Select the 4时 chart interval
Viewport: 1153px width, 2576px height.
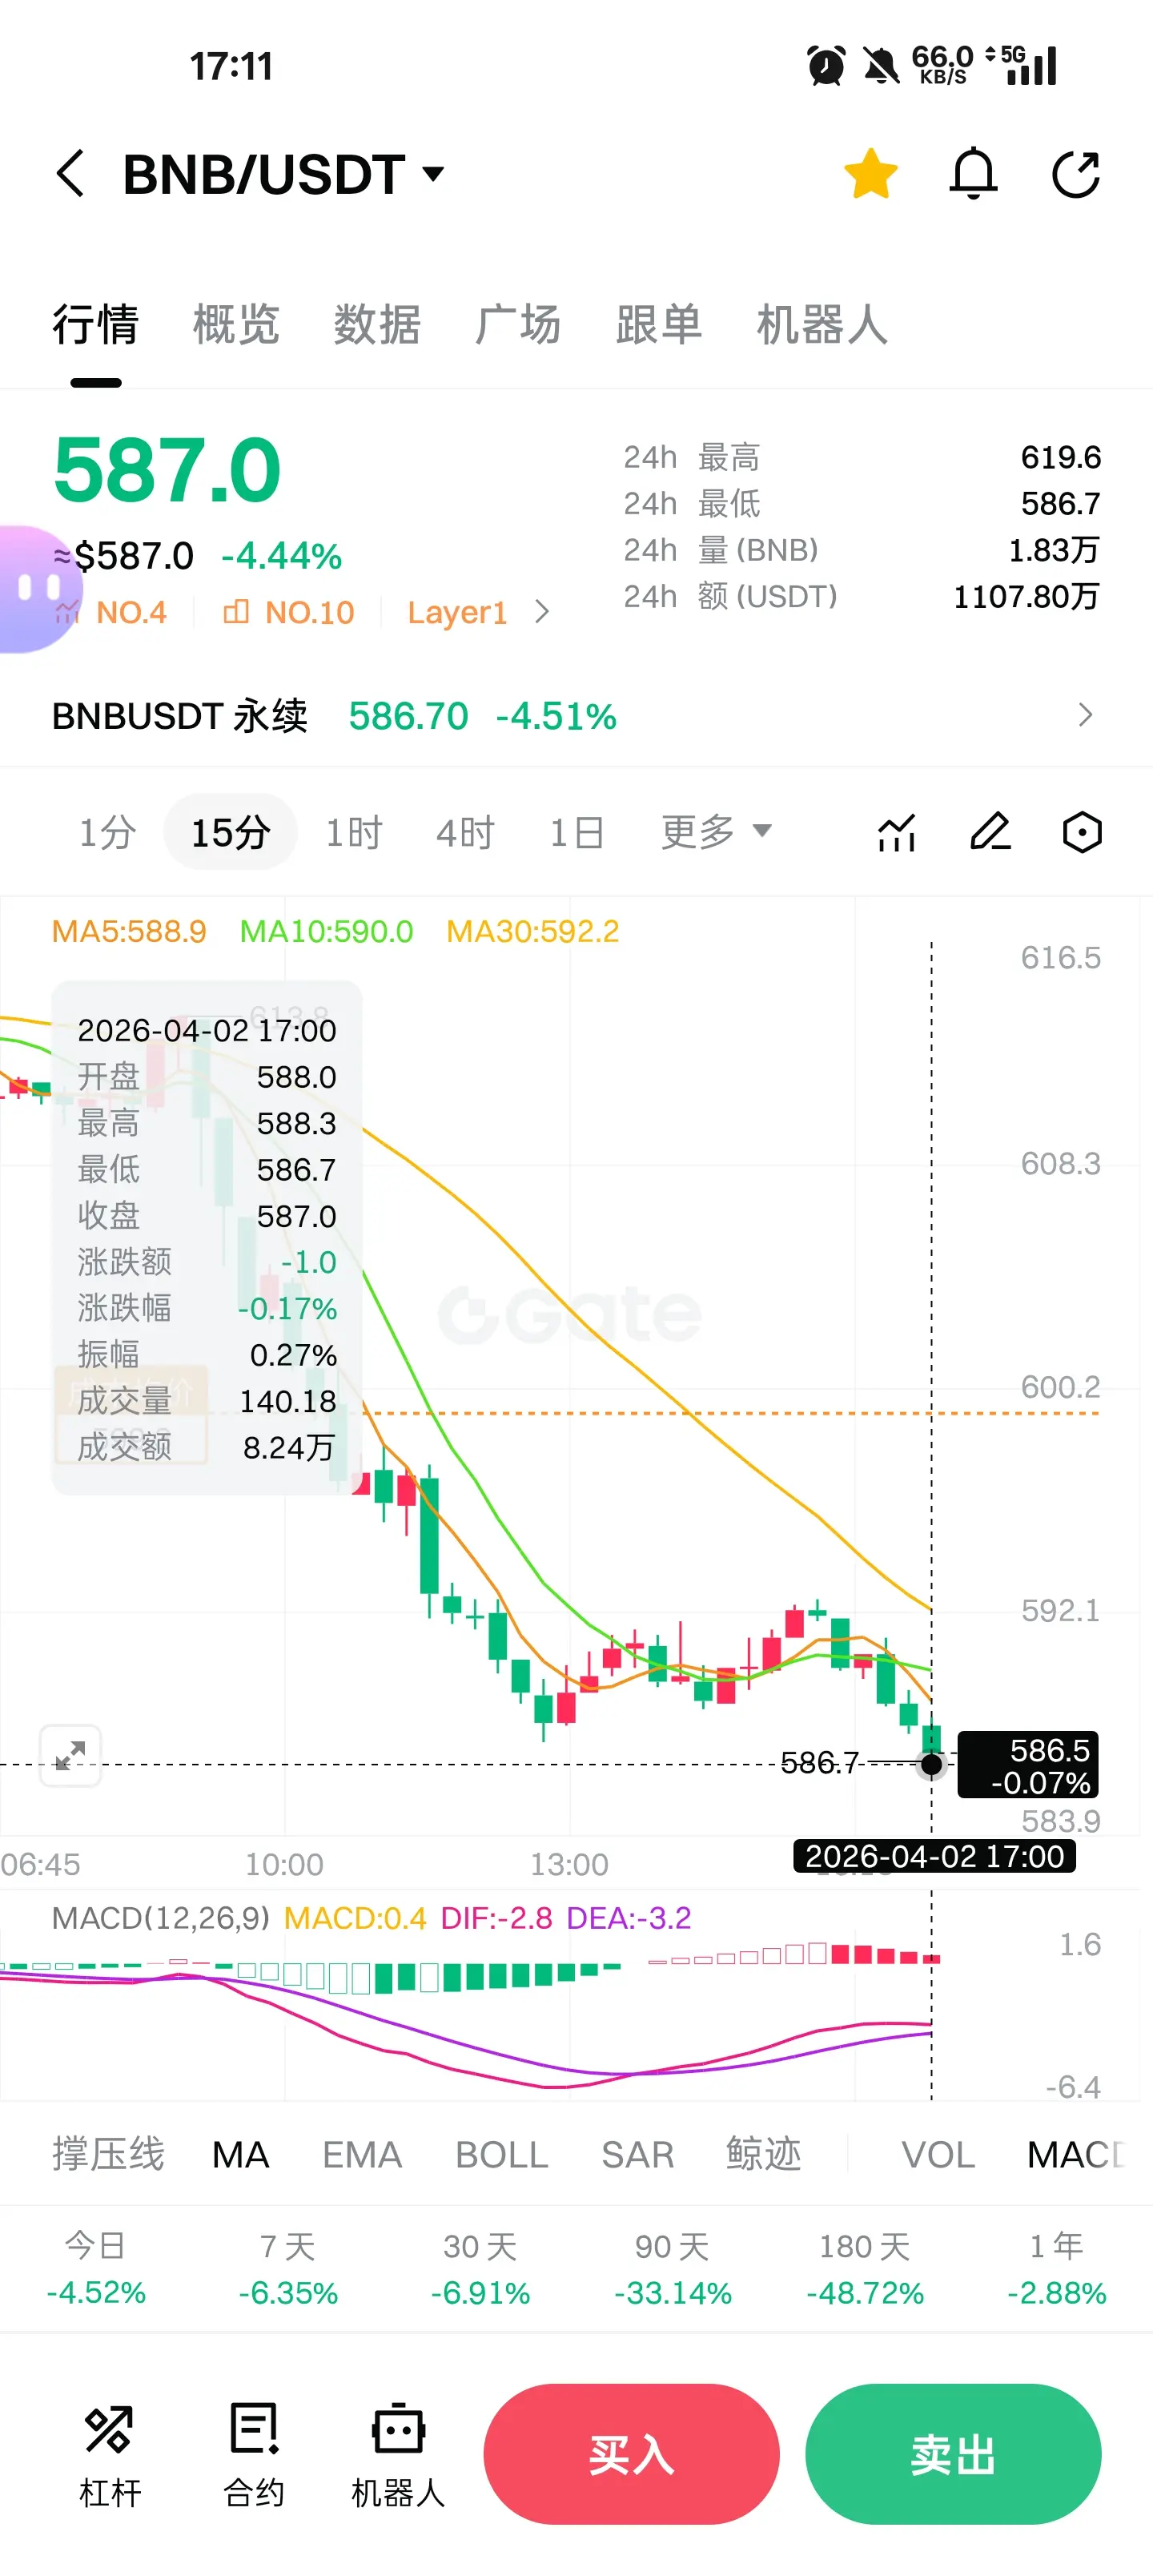[x=465, y=832]
